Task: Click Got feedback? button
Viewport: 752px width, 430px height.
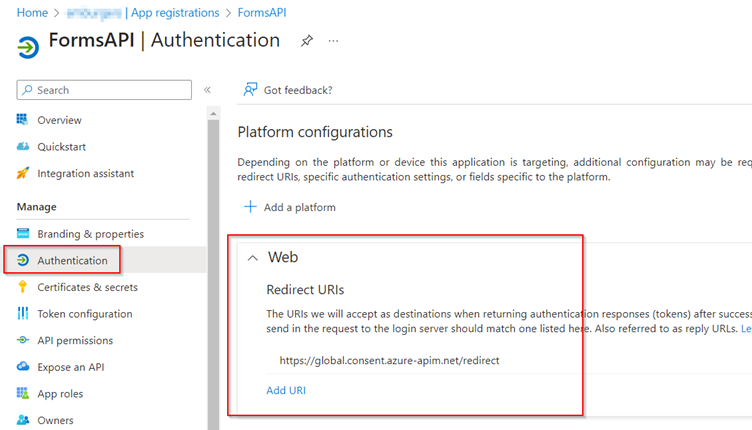Action: pyautogui.click(x=288, y=90)
